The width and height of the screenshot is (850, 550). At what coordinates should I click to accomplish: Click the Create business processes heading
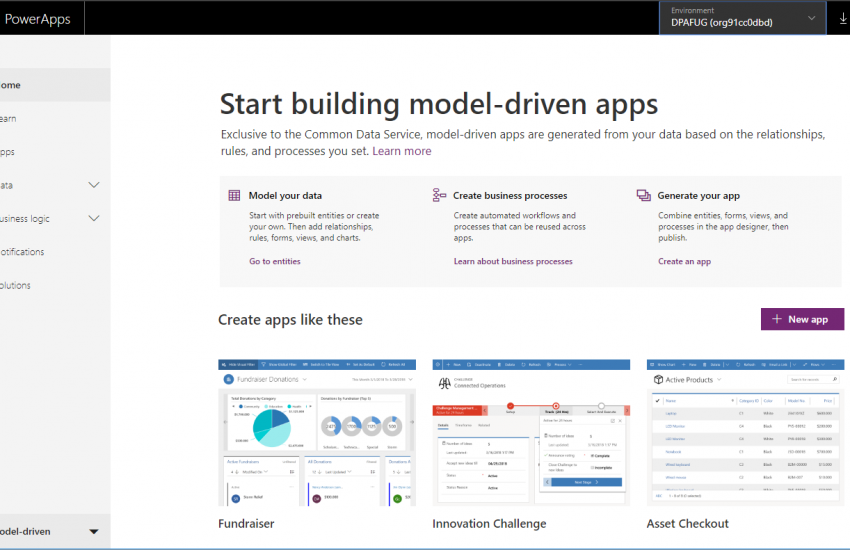(510, 196)
